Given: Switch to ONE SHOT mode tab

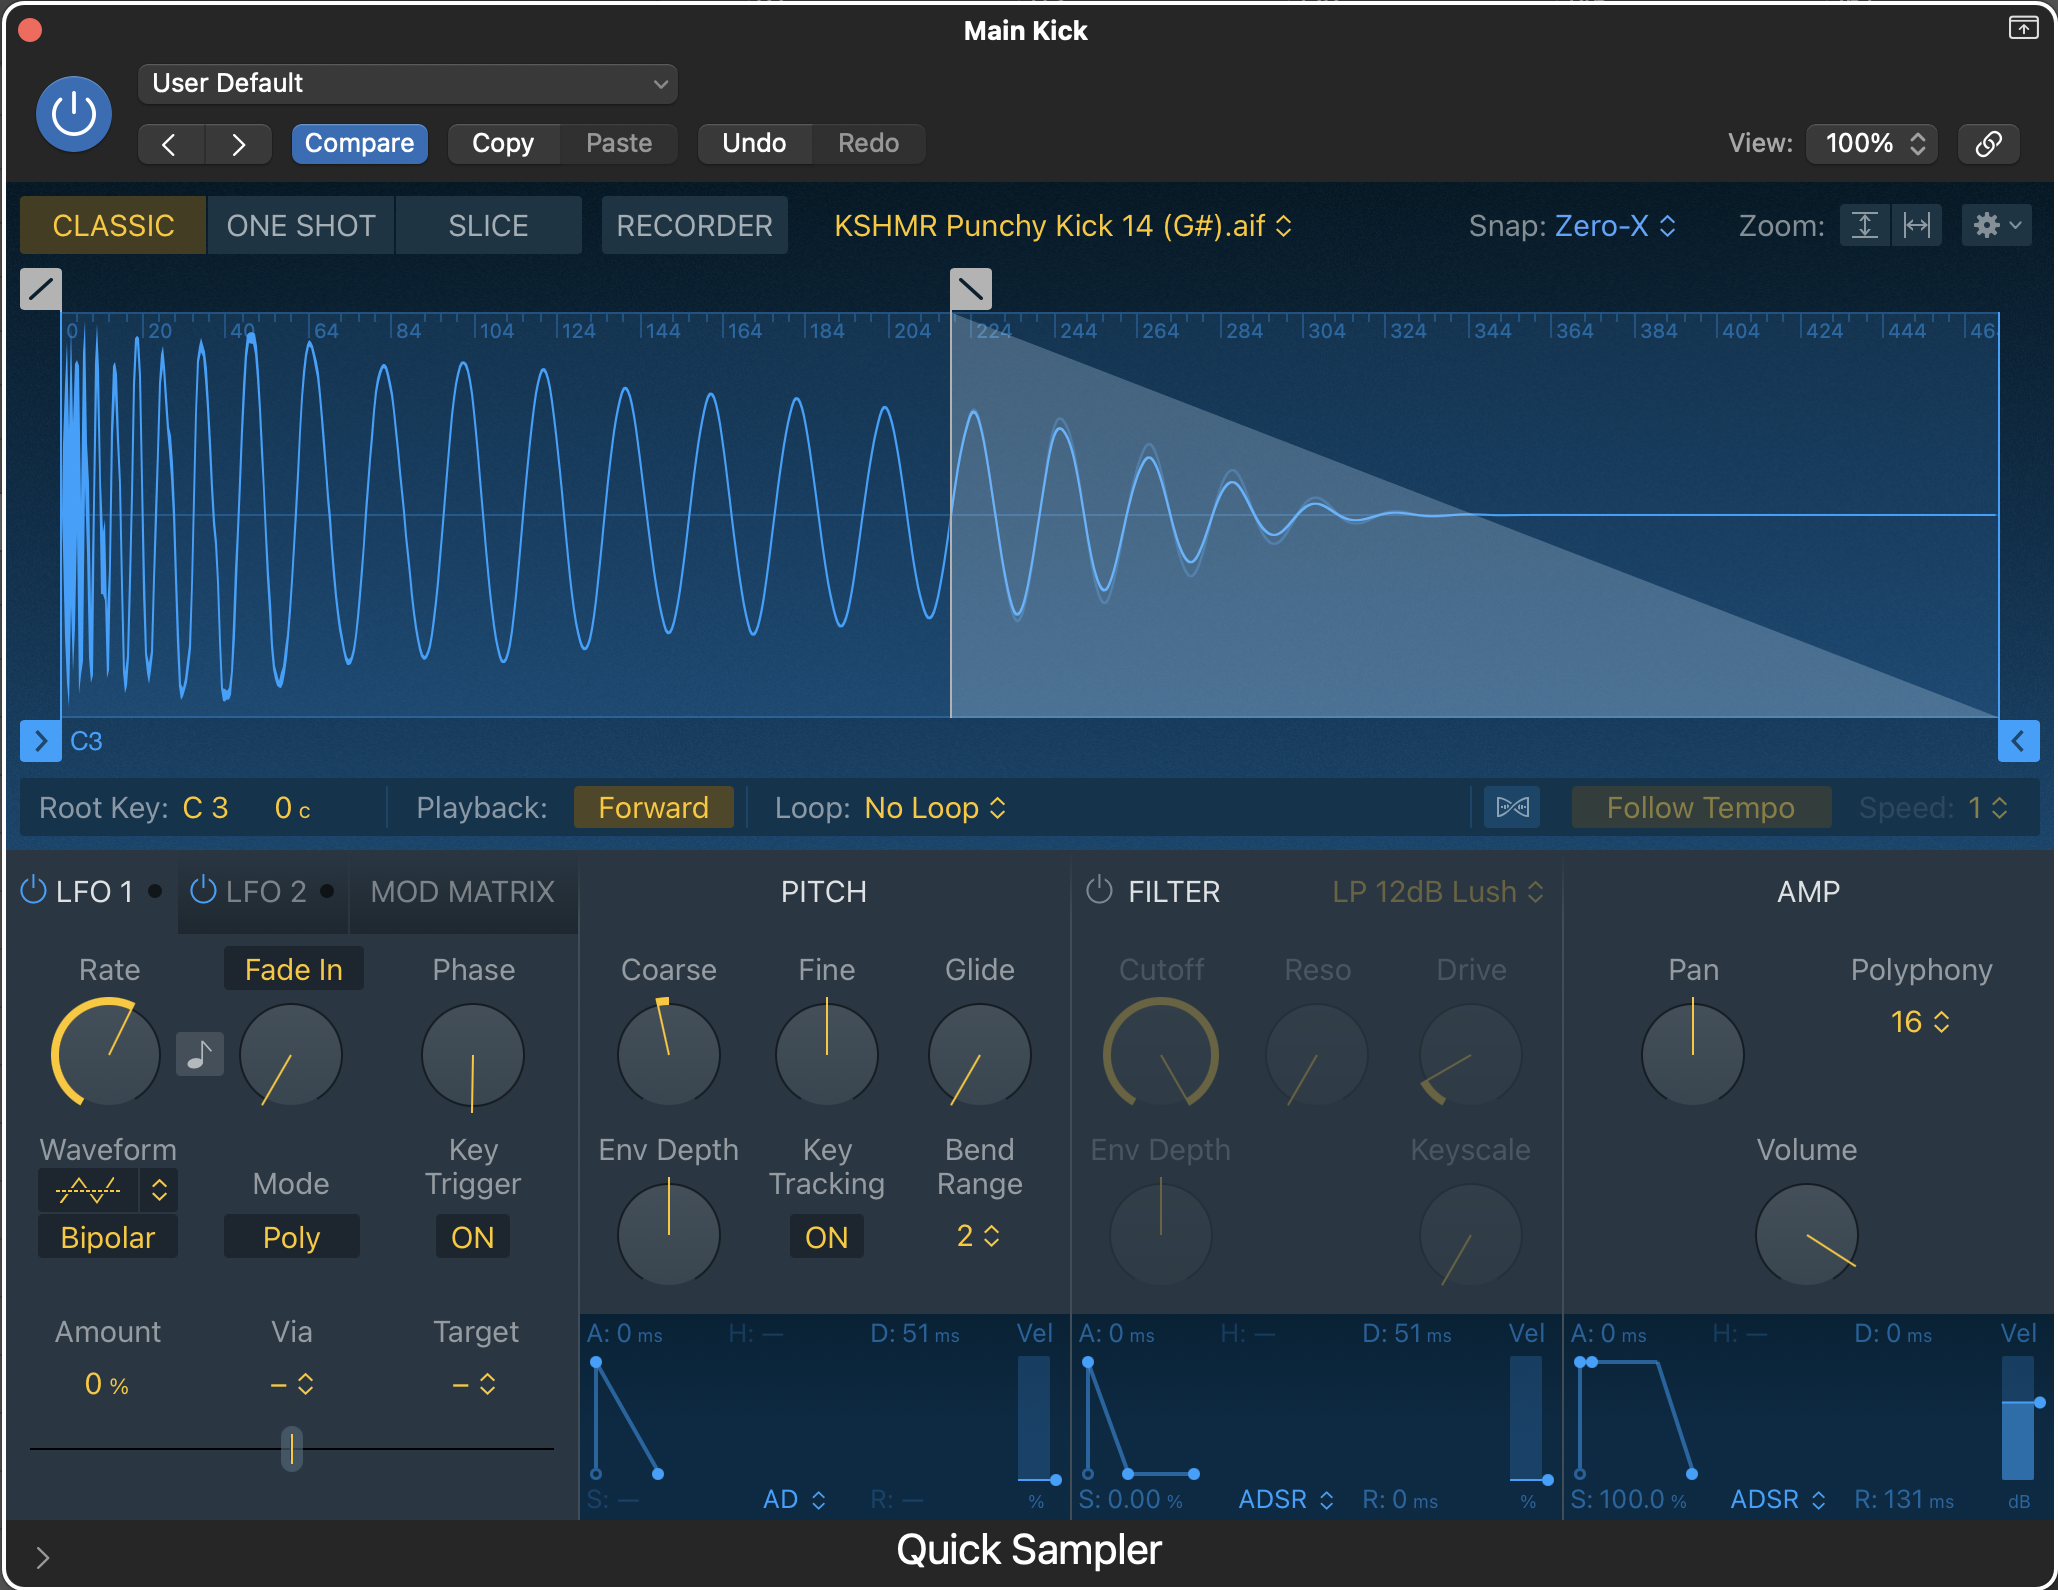Looking at the screenshot, I should (x=301, y=225).
